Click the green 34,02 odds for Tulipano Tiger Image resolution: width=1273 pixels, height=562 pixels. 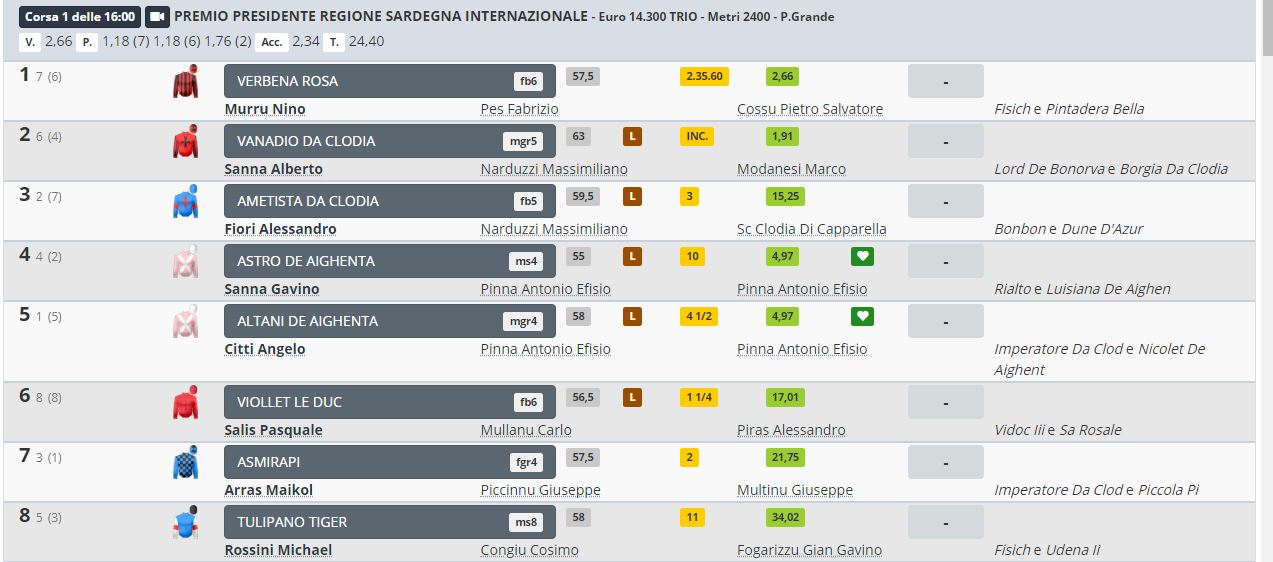pyautogui.click(x=785, y=518)
